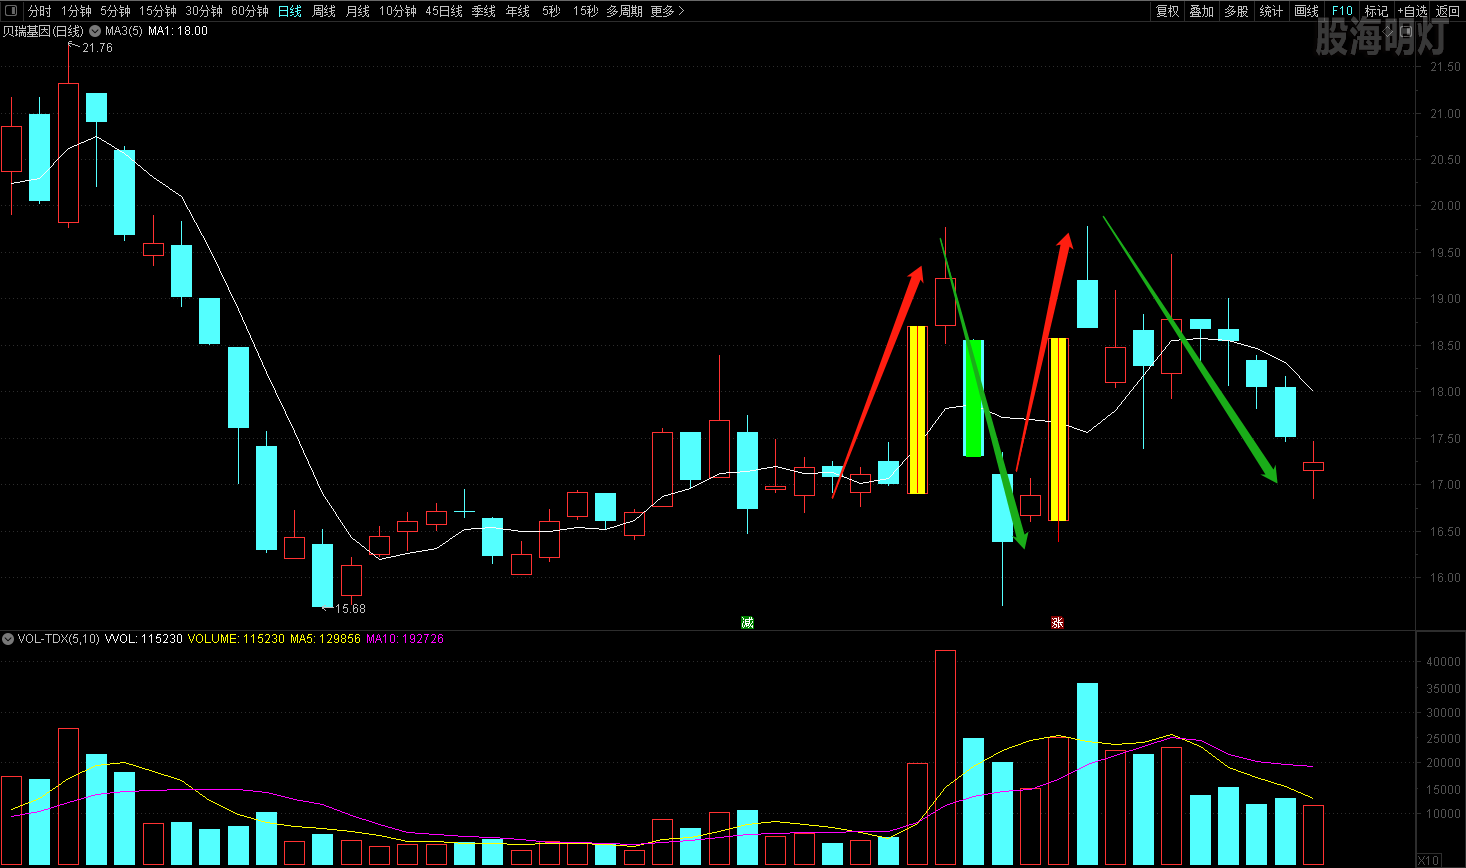This screenshot has height=868, width=1466.
Task: Click the 15.68 low price label
Action: (350, 608)
